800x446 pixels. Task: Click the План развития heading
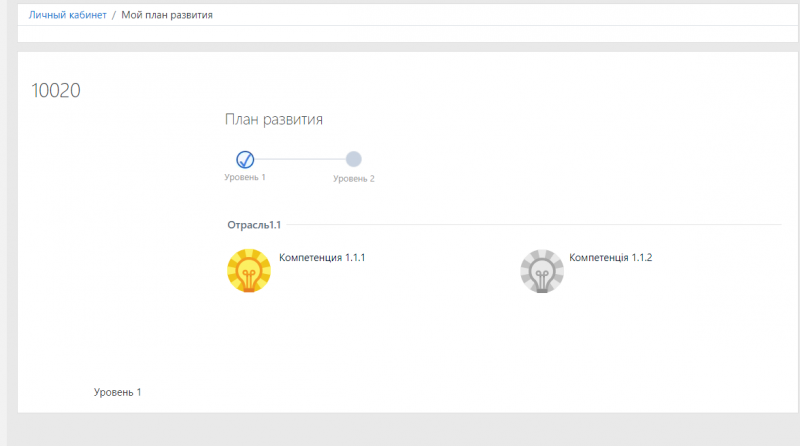274,119
